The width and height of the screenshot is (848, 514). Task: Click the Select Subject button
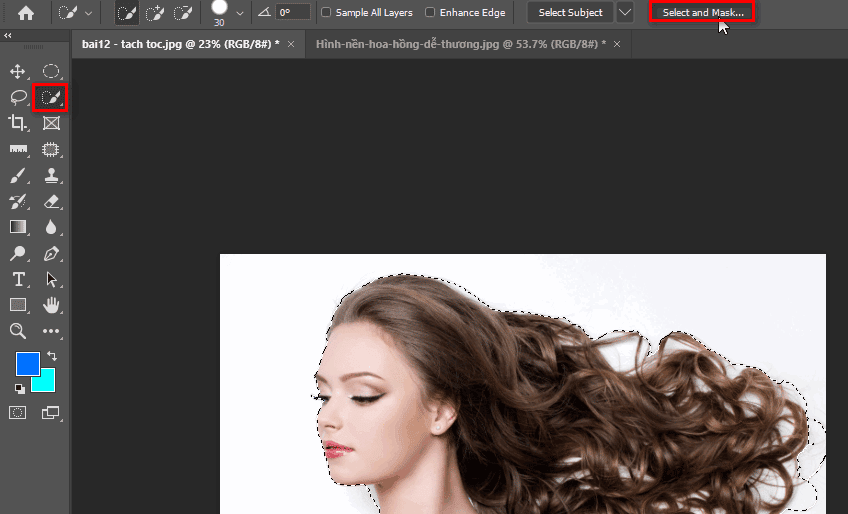(570, 12)
